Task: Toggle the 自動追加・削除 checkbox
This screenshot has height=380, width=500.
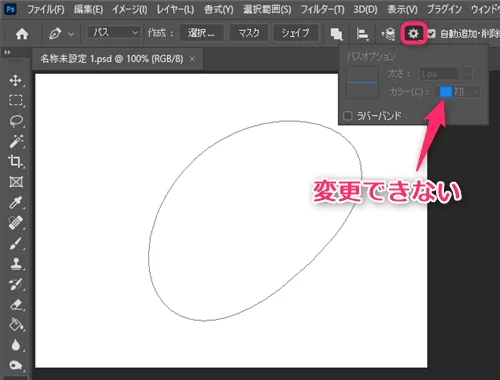Action: click(x=432, y=33)
